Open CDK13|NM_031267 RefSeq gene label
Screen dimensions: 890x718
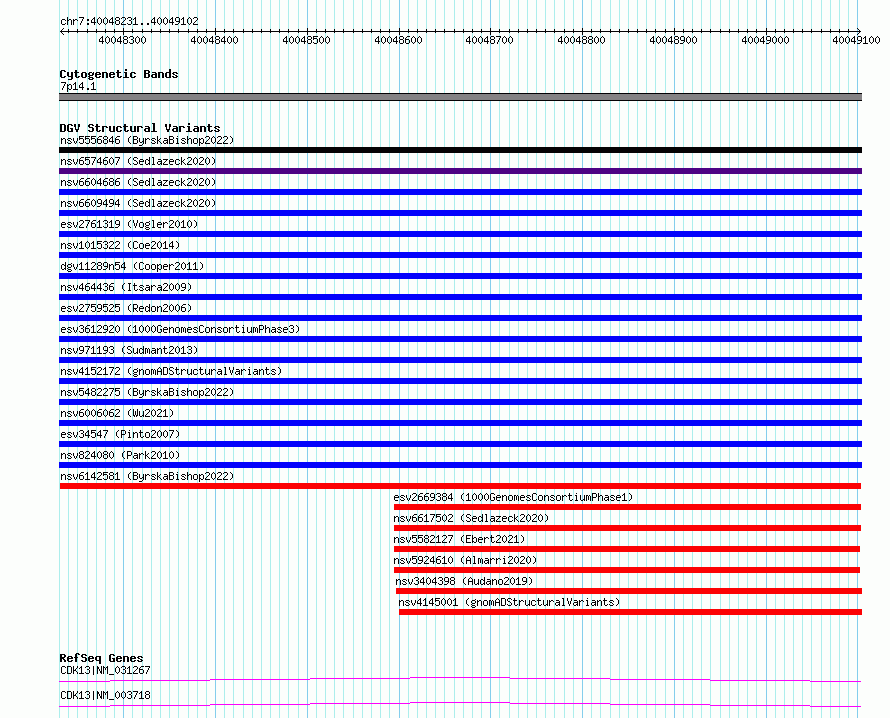(105, 670)
